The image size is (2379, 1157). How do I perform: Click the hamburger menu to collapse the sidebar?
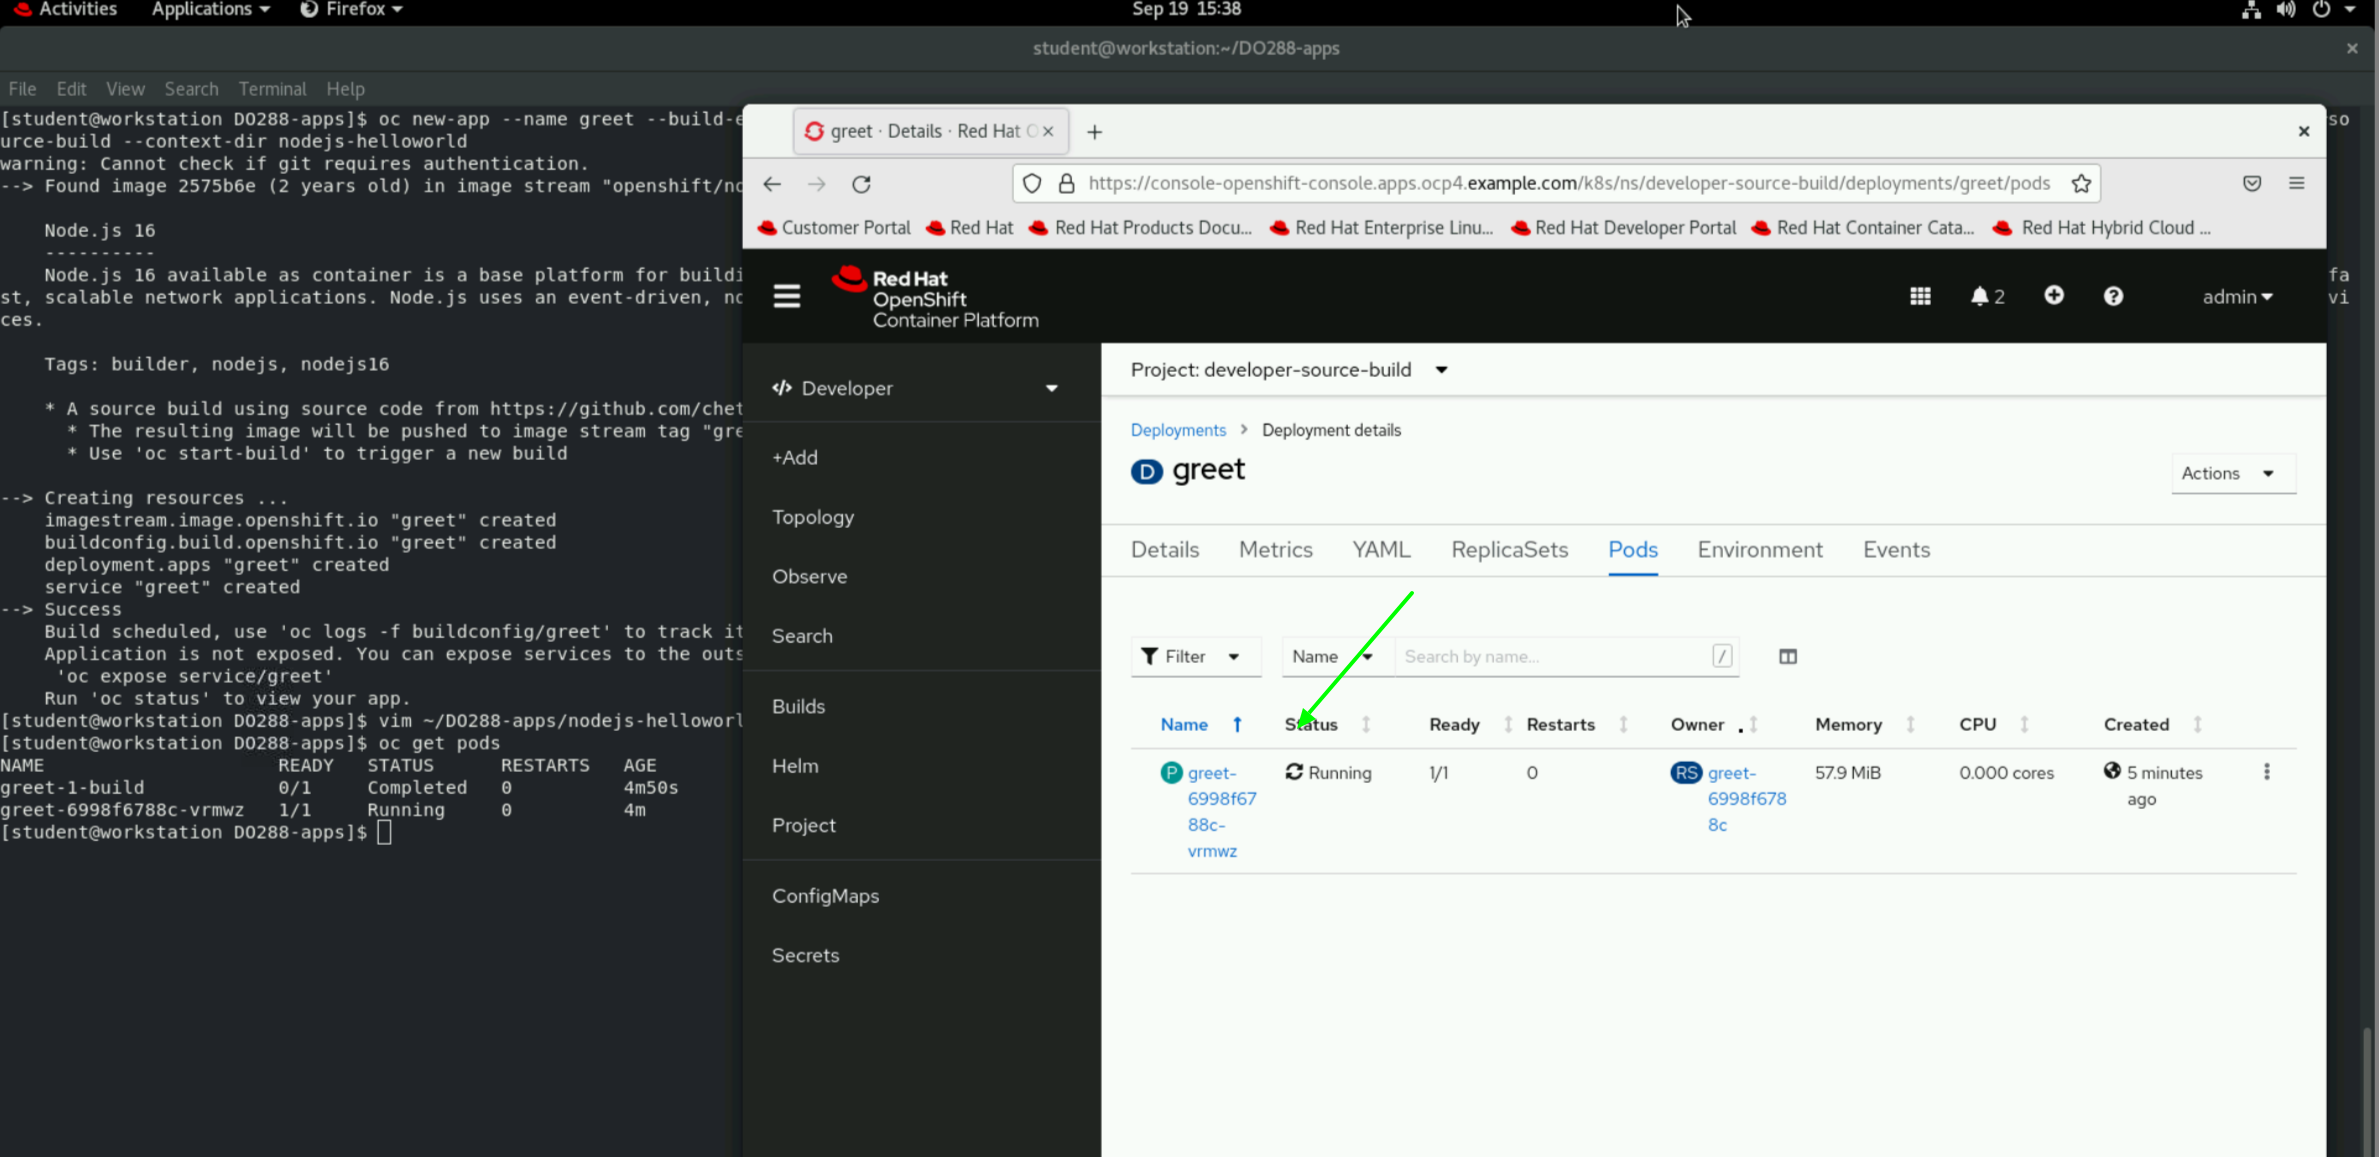pyautogui.click(x=787, y=296)
